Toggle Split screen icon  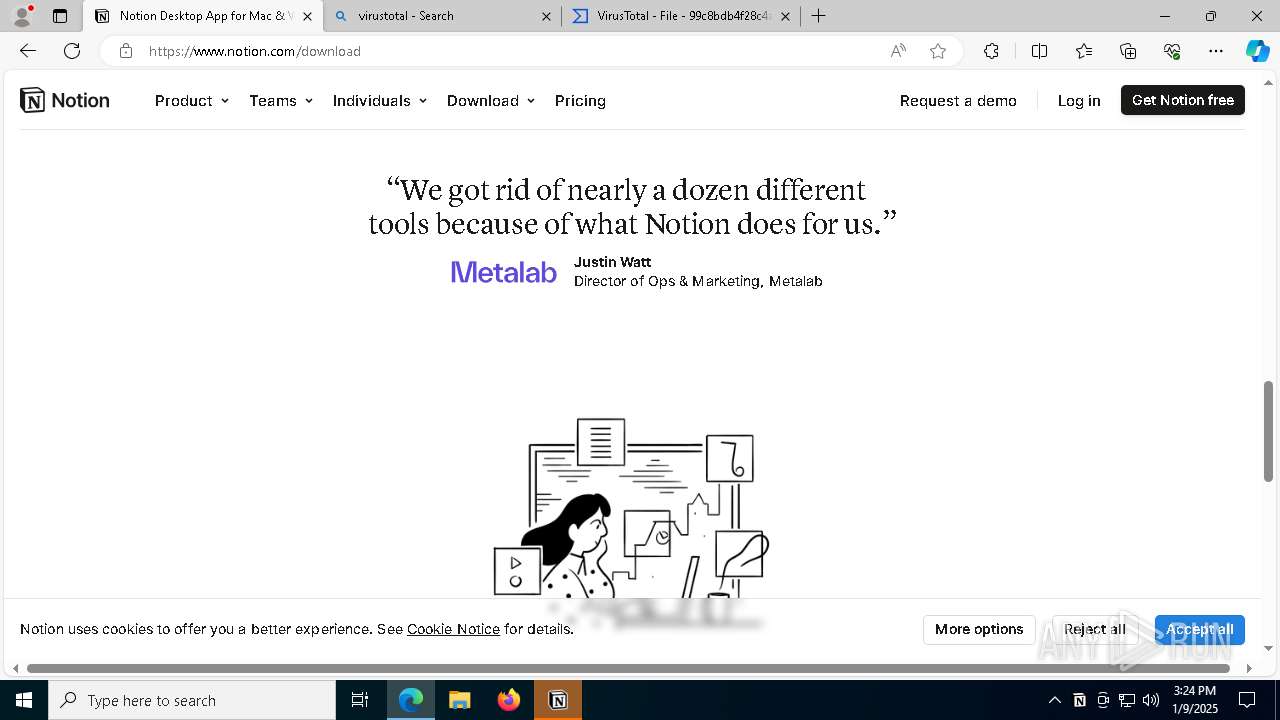(x=1039, y=51)
